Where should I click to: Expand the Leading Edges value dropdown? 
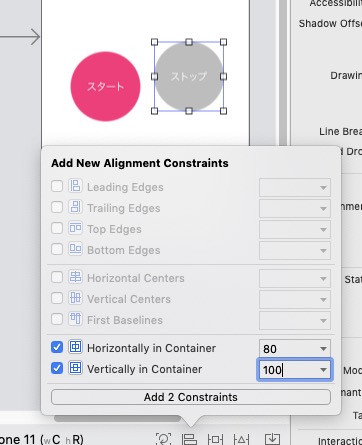tap(323, 187)
